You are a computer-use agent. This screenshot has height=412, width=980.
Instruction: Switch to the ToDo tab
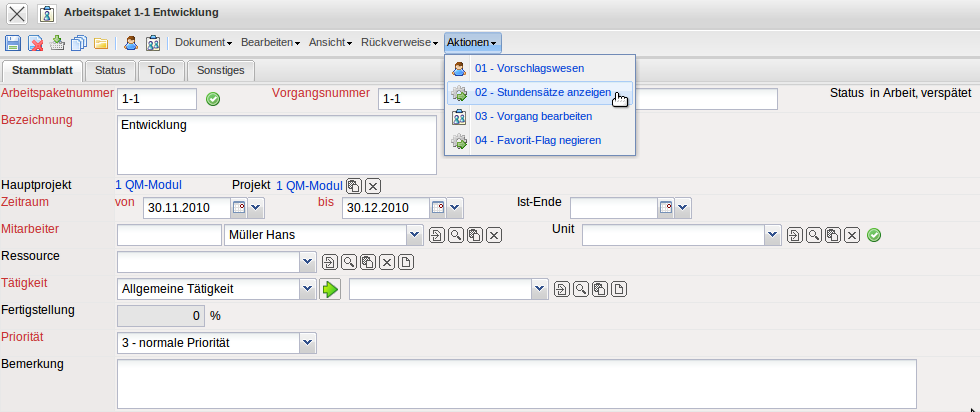coord(161,71)
